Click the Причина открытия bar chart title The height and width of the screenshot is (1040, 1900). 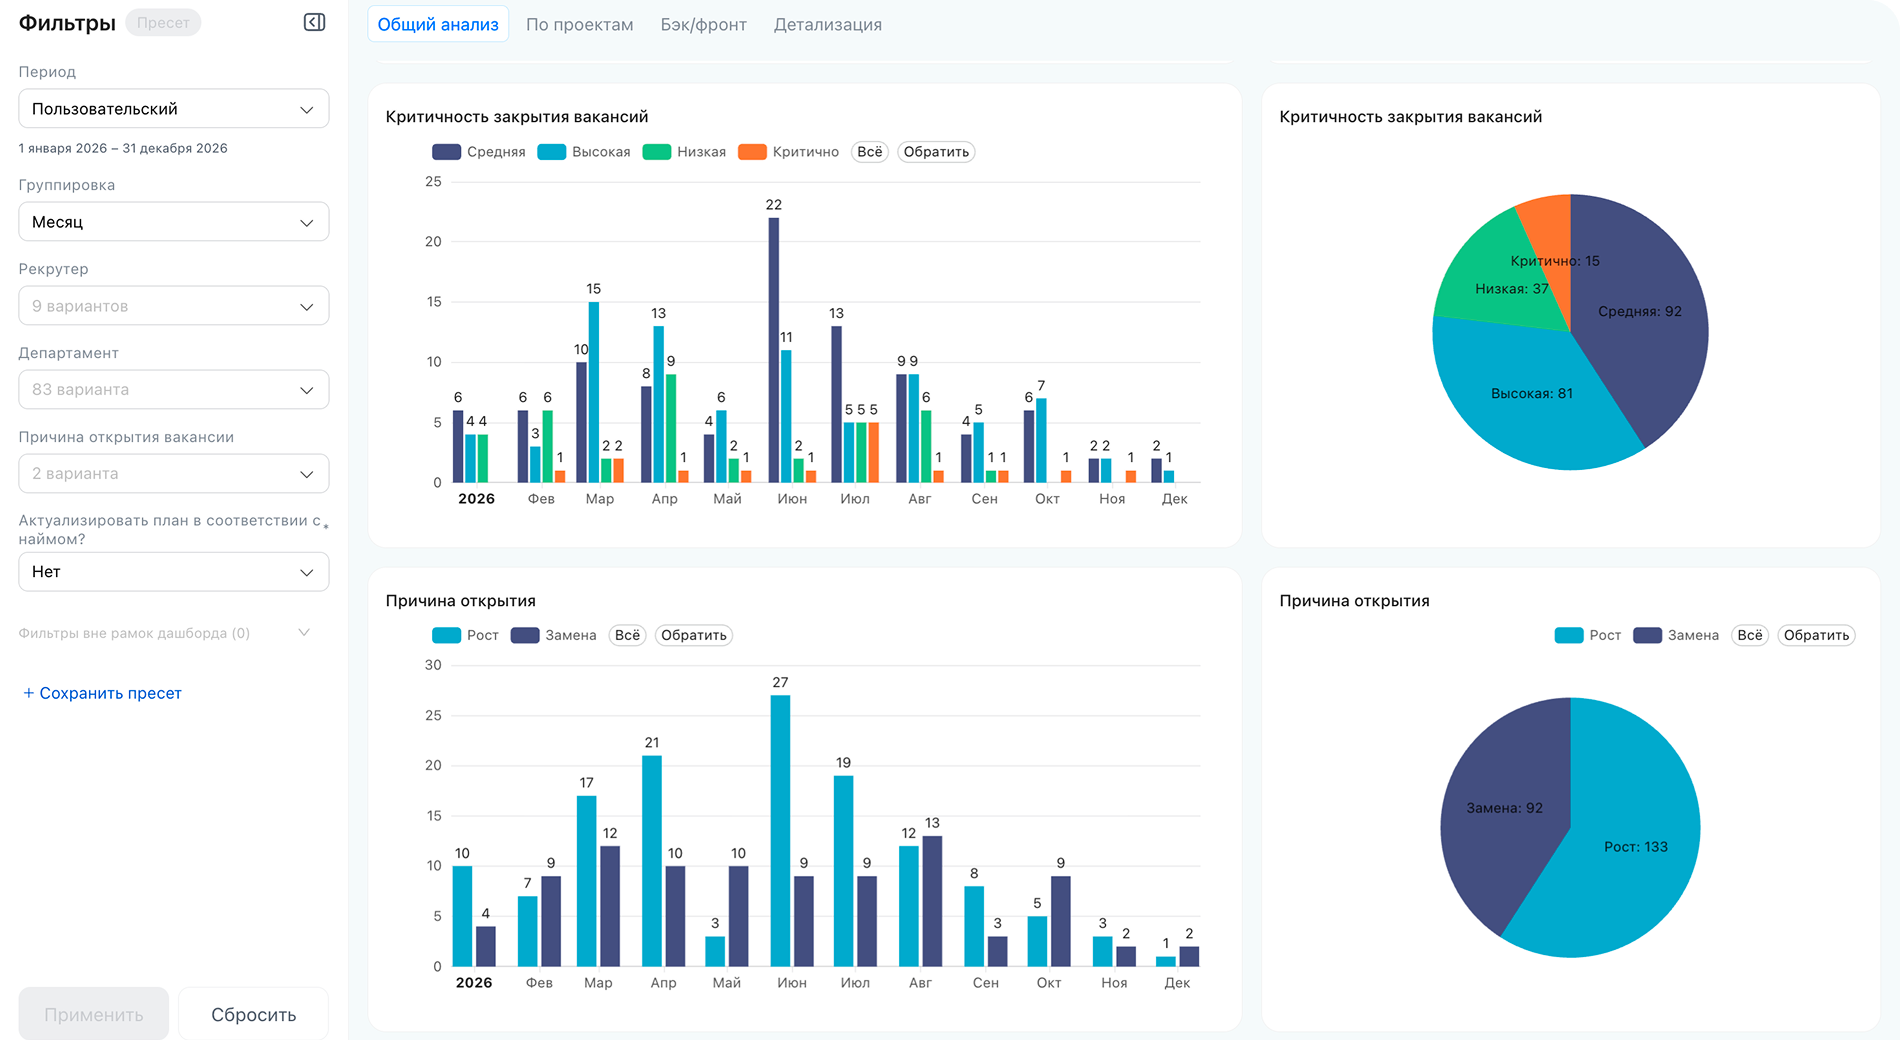(x=461, y=601)
